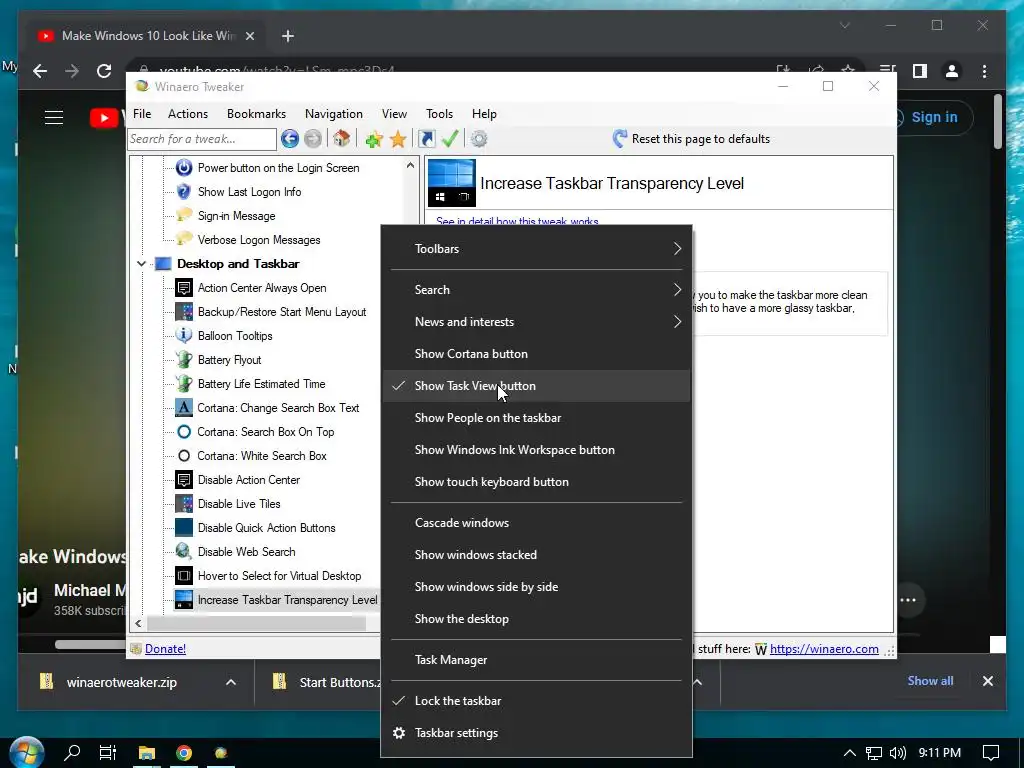Open winaerotweaker.zip download options chevron
1024x768 pixels.
pyautogui.click(x=231, y=682)
